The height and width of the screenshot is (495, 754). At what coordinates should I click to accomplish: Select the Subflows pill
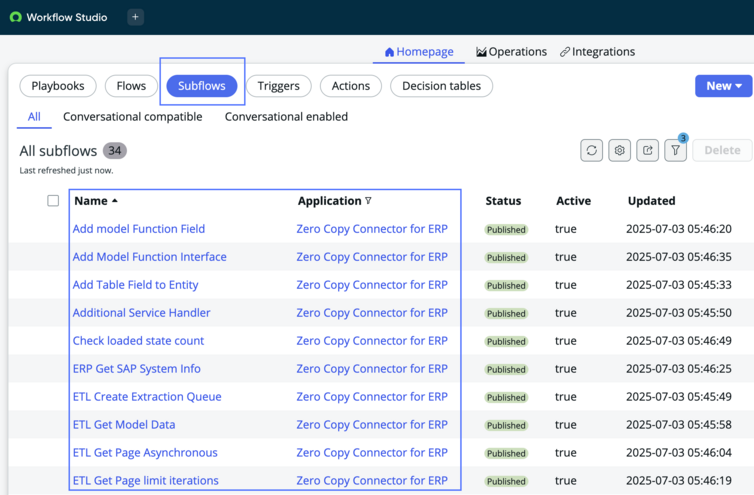coord(202,86)
